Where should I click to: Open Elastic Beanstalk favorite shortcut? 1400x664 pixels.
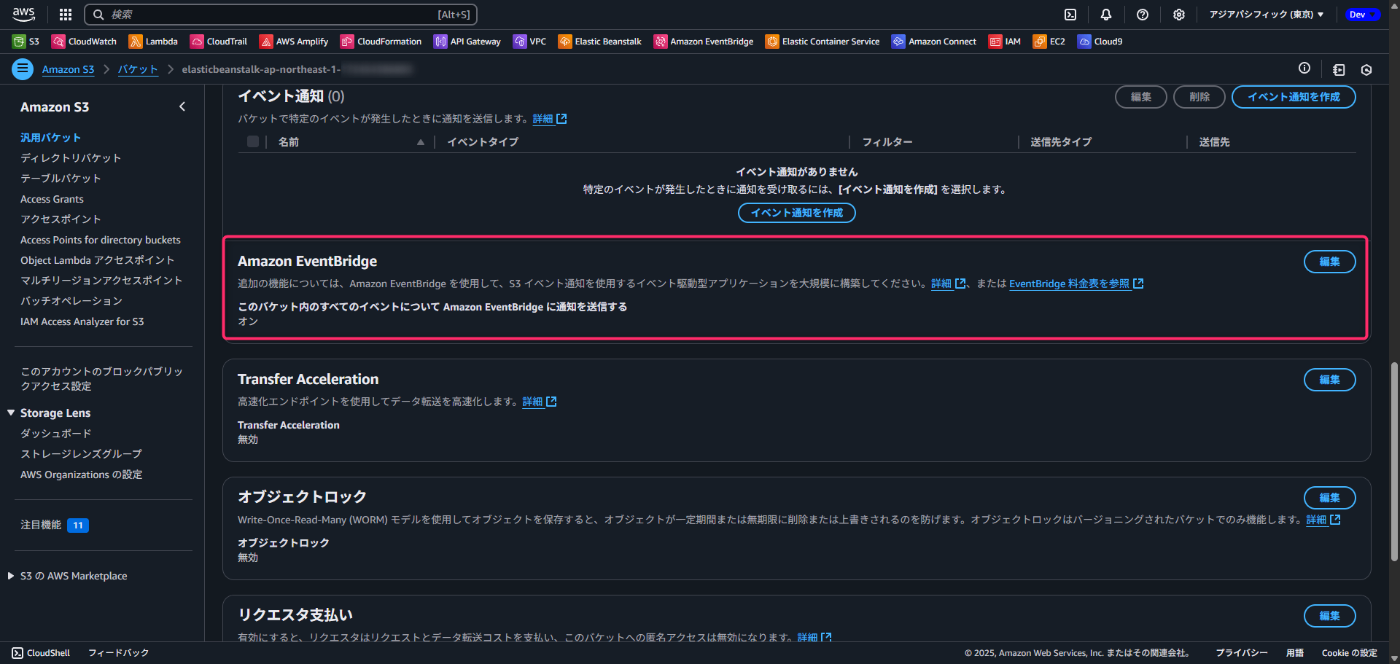(x=600, y=42)
